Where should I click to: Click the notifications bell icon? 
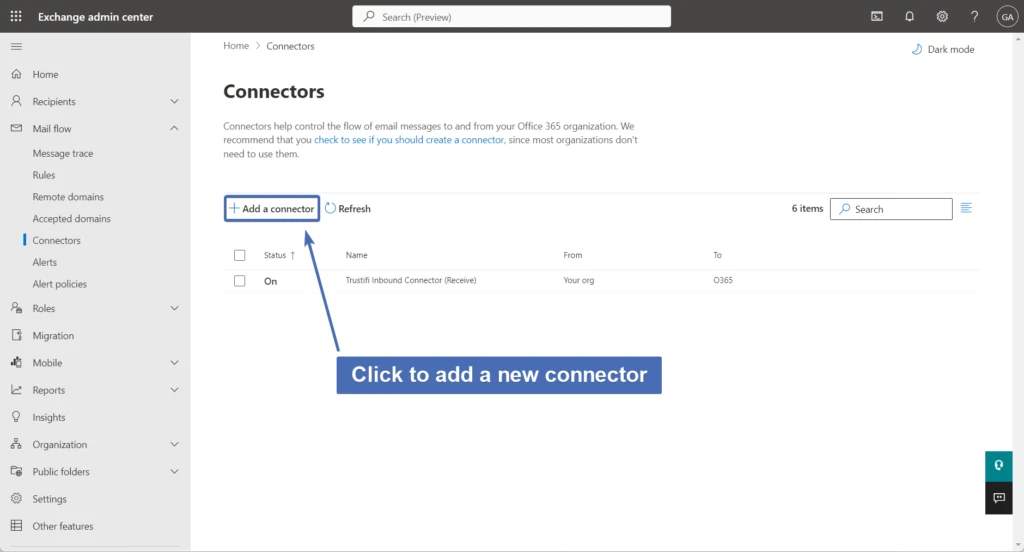(x=909, y=16)
